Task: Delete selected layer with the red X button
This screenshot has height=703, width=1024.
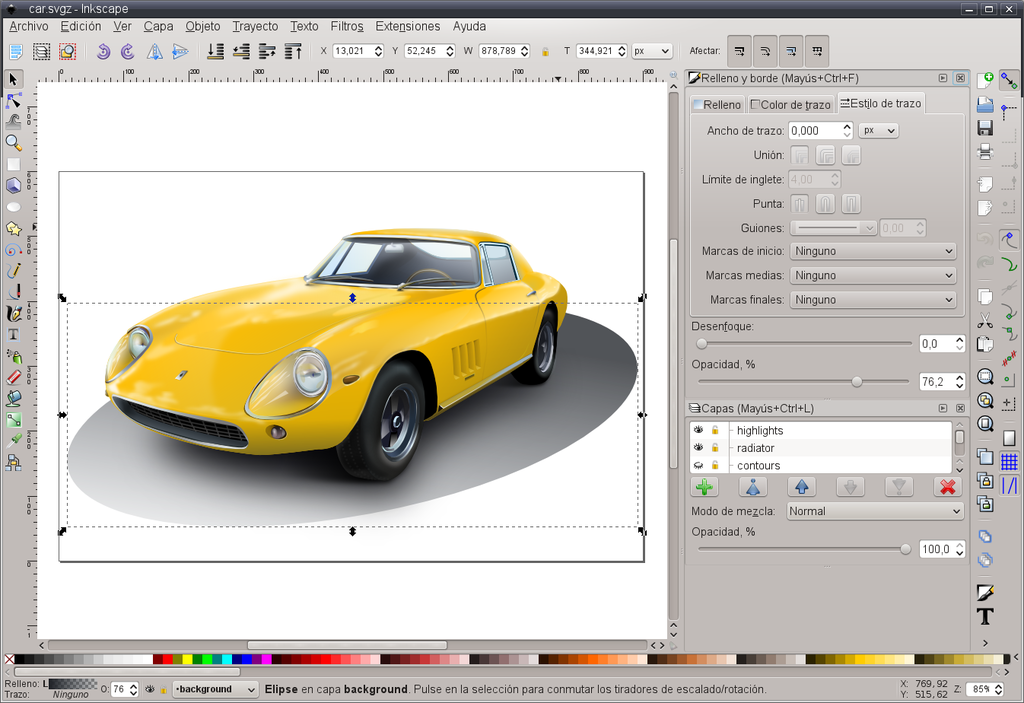Action: point(949,486)
